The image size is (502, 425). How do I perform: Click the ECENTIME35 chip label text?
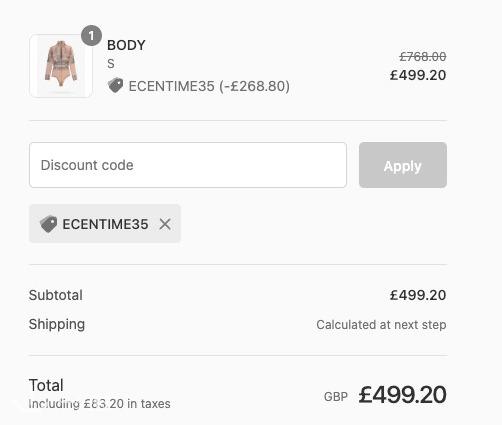105,224
